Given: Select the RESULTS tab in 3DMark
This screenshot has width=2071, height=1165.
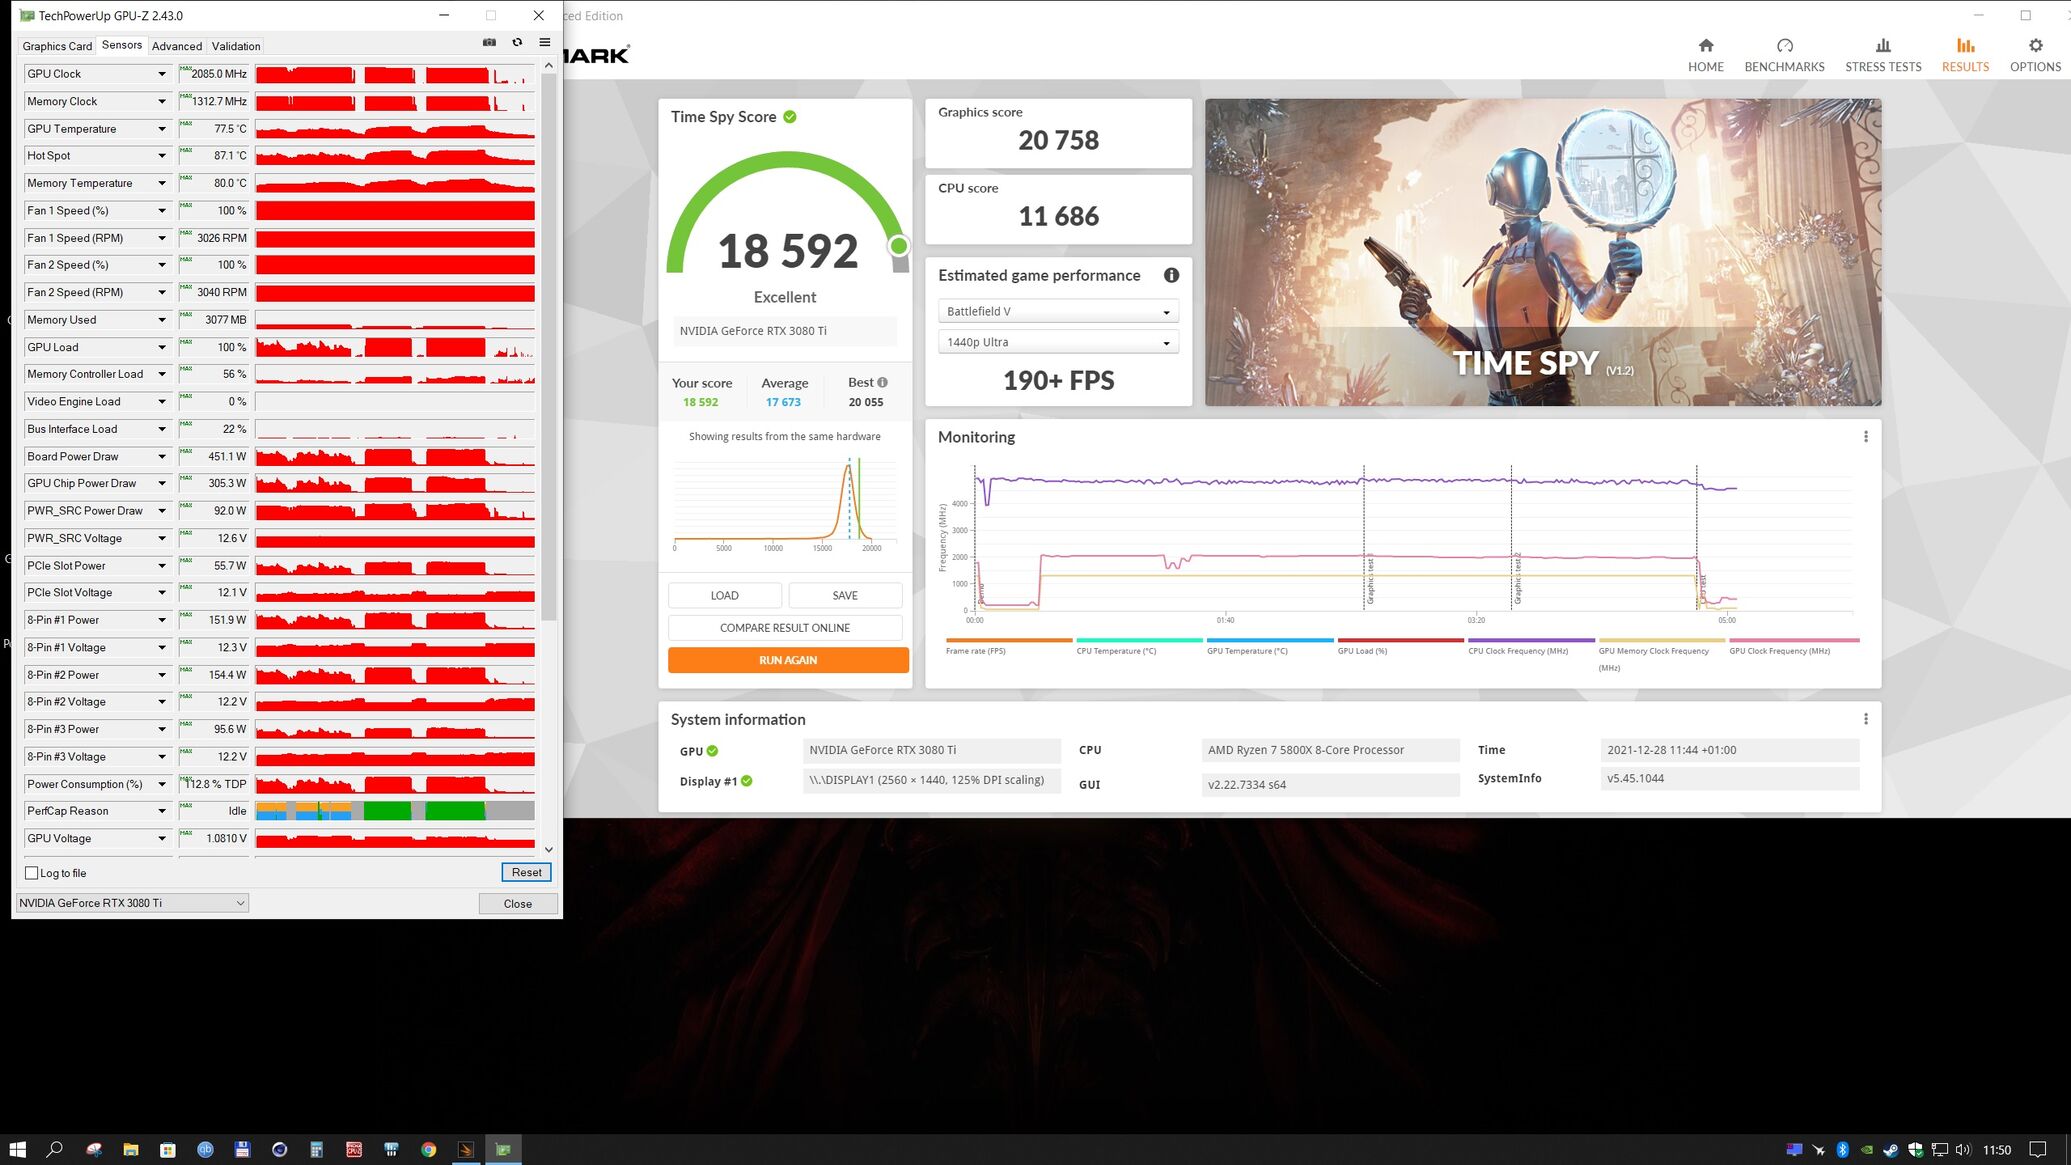Looking at the screenshot, I should point(1965,55).
